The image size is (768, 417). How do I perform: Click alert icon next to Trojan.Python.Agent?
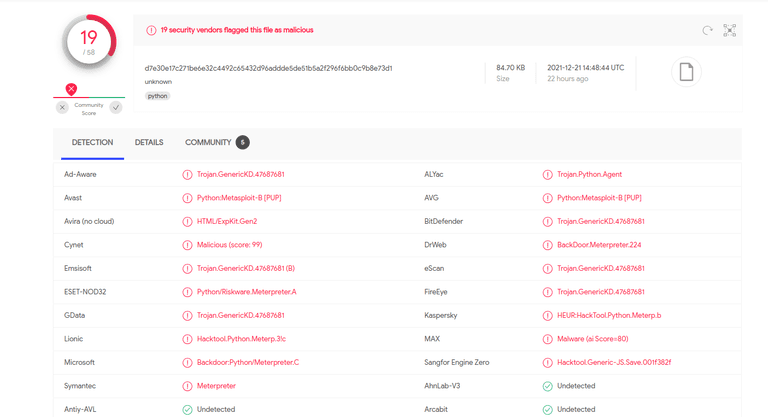pos(547,175)
